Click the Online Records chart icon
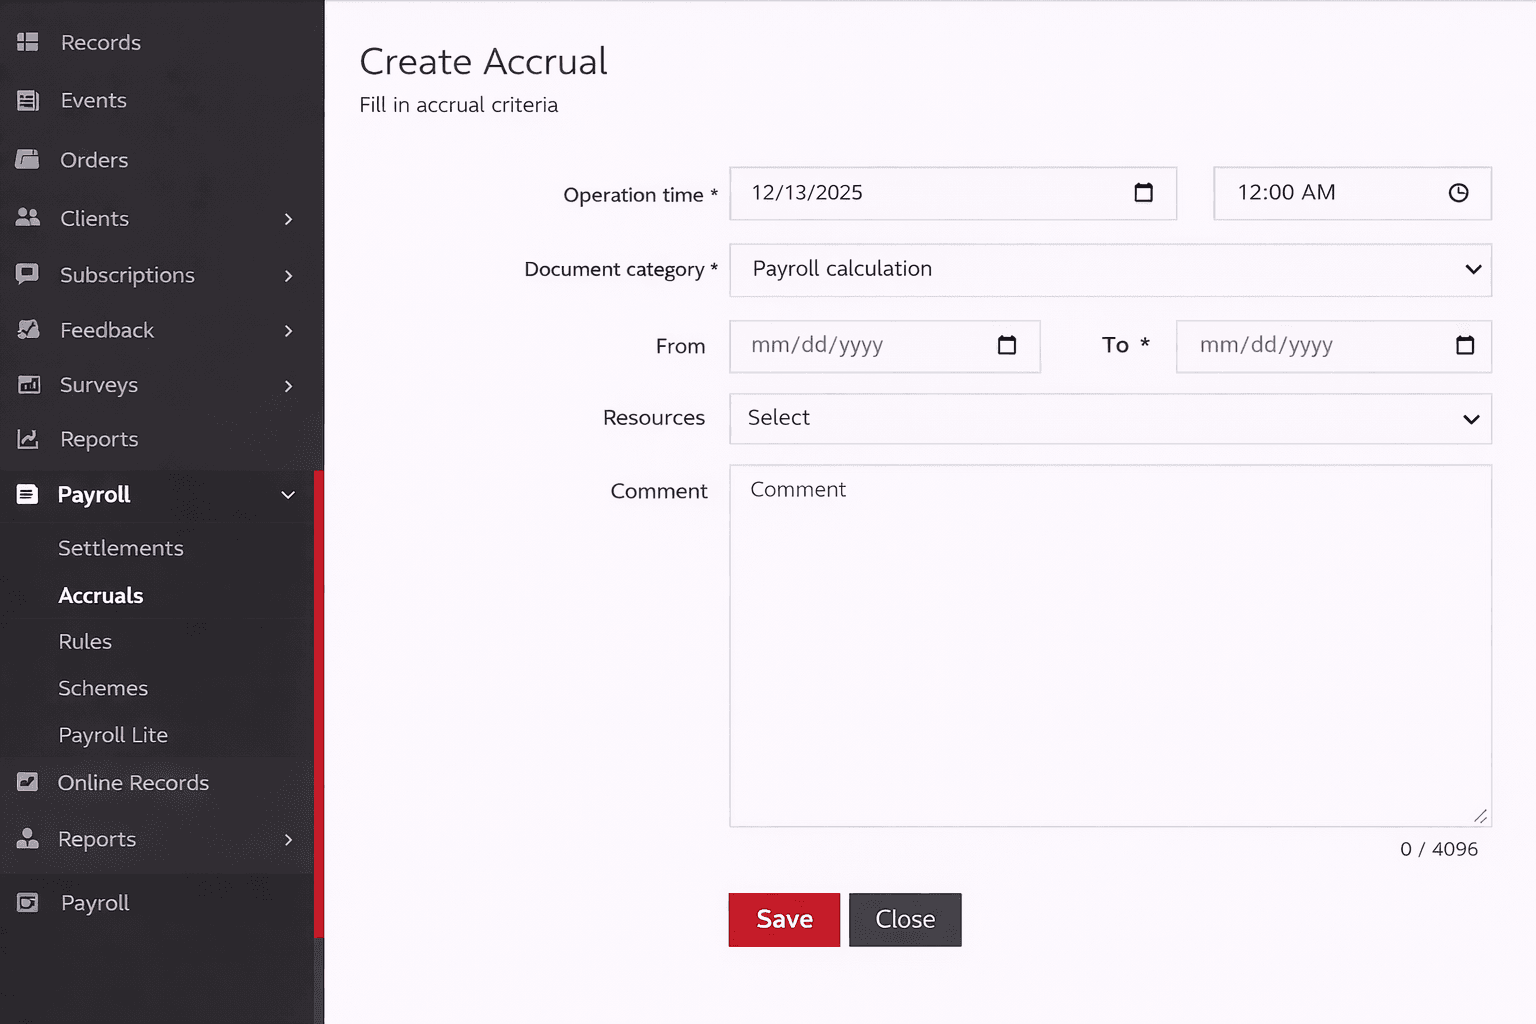Viewport: 1536px width, 1024px height. pos(28,782)
